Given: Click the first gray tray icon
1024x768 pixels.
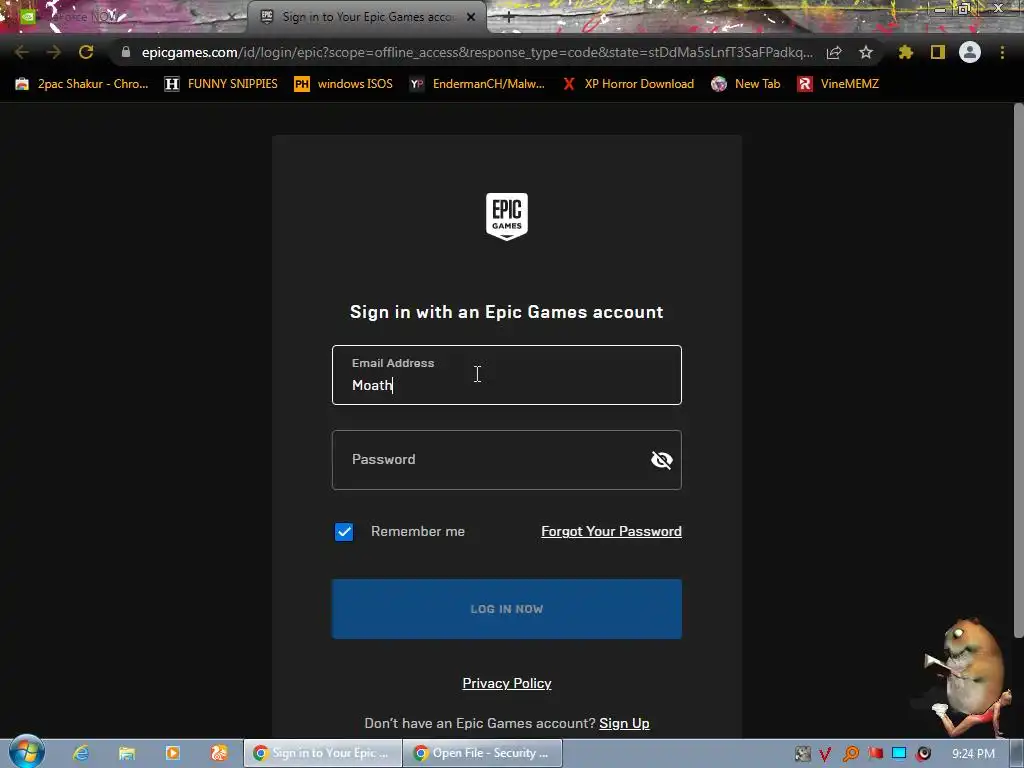Looking at the screenshot, I should click(803, 754).
